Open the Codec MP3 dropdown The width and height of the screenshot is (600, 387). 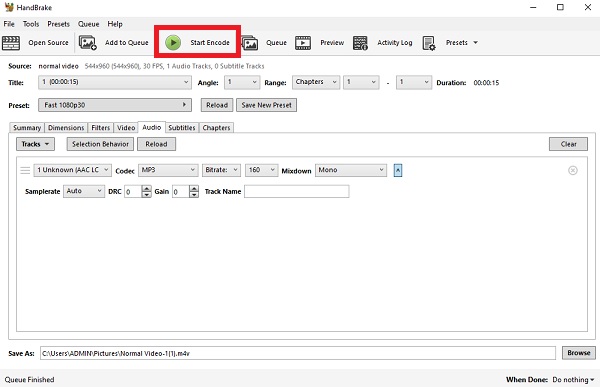point(168,170)
